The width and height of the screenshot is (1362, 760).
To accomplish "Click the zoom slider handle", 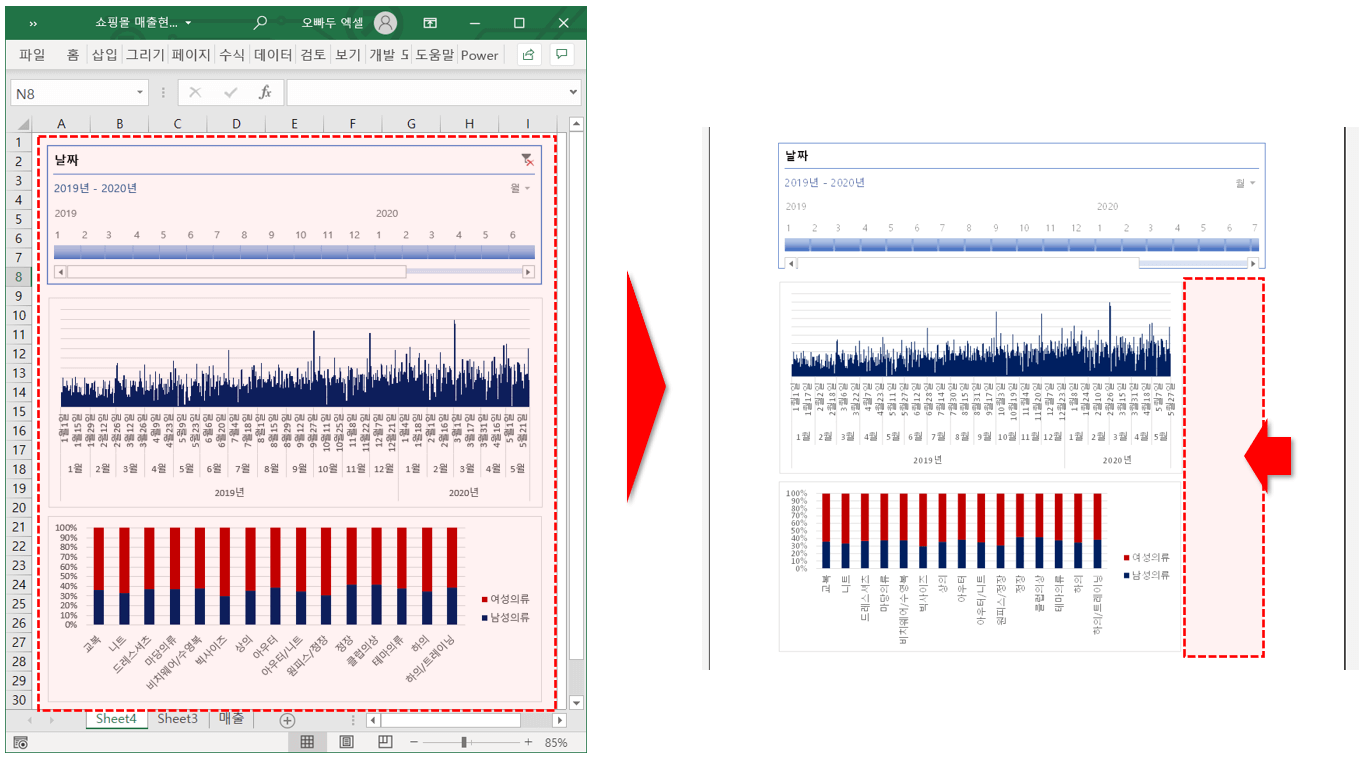I will (464, 742).
